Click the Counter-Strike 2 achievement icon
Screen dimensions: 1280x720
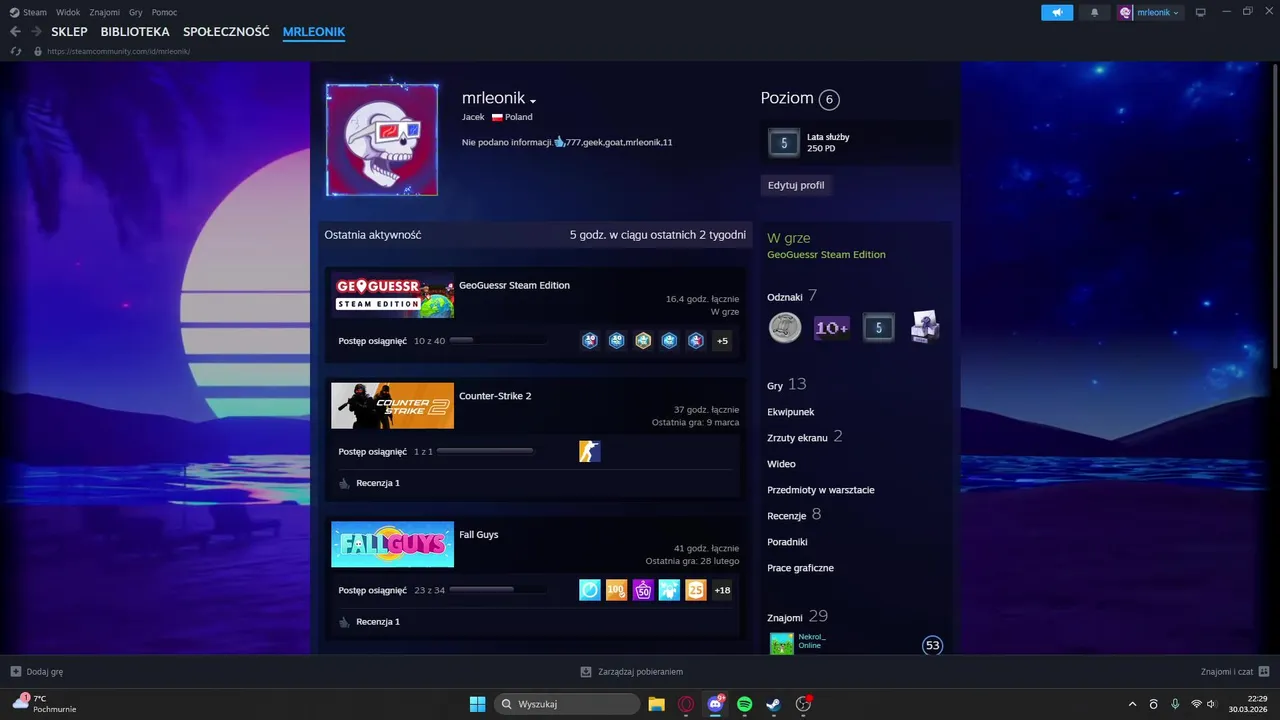(590, 452)
